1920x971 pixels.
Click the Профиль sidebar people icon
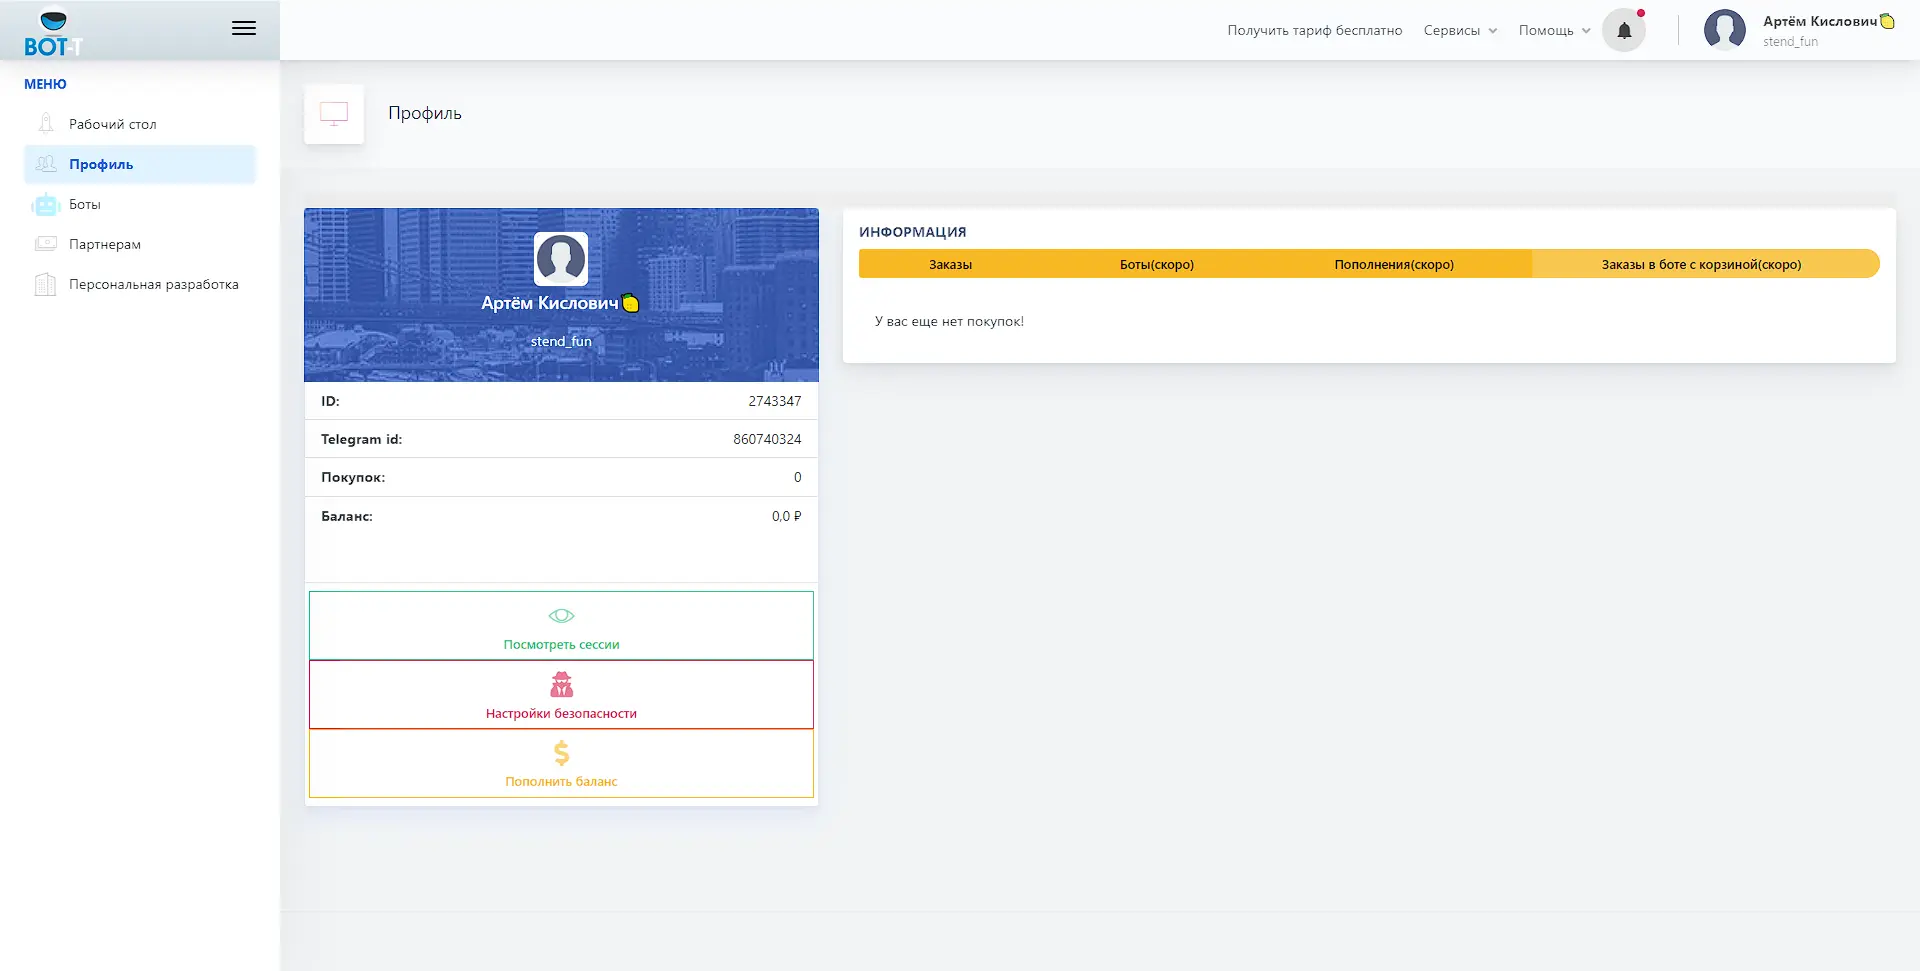pos(45,164)
